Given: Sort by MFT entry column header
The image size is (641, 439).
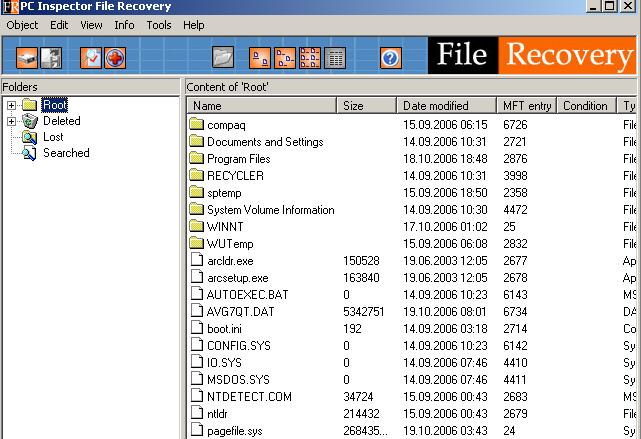Looking at the screenshot, I should pyautogui.click(x=527, y=106).
